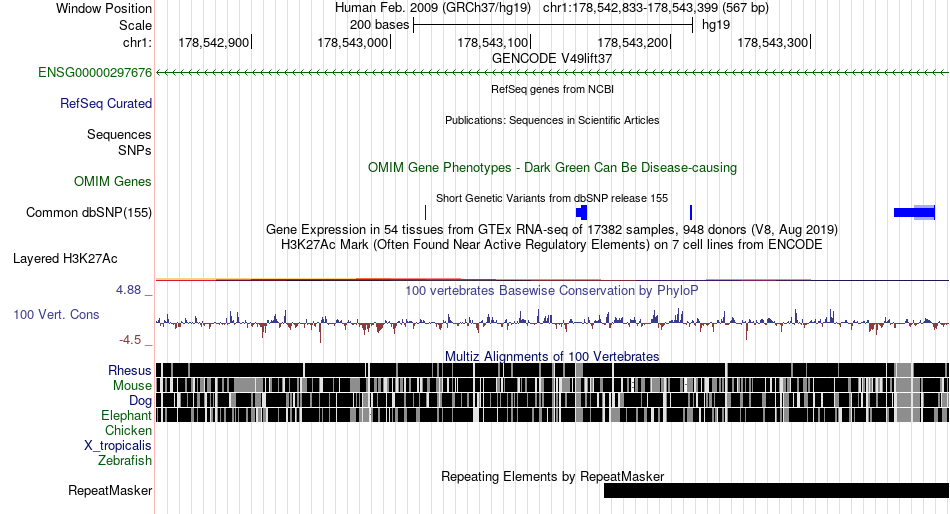Click Repeating Elements by RepeatMasker title
The image size is (950, 514).
click(553, 476)
